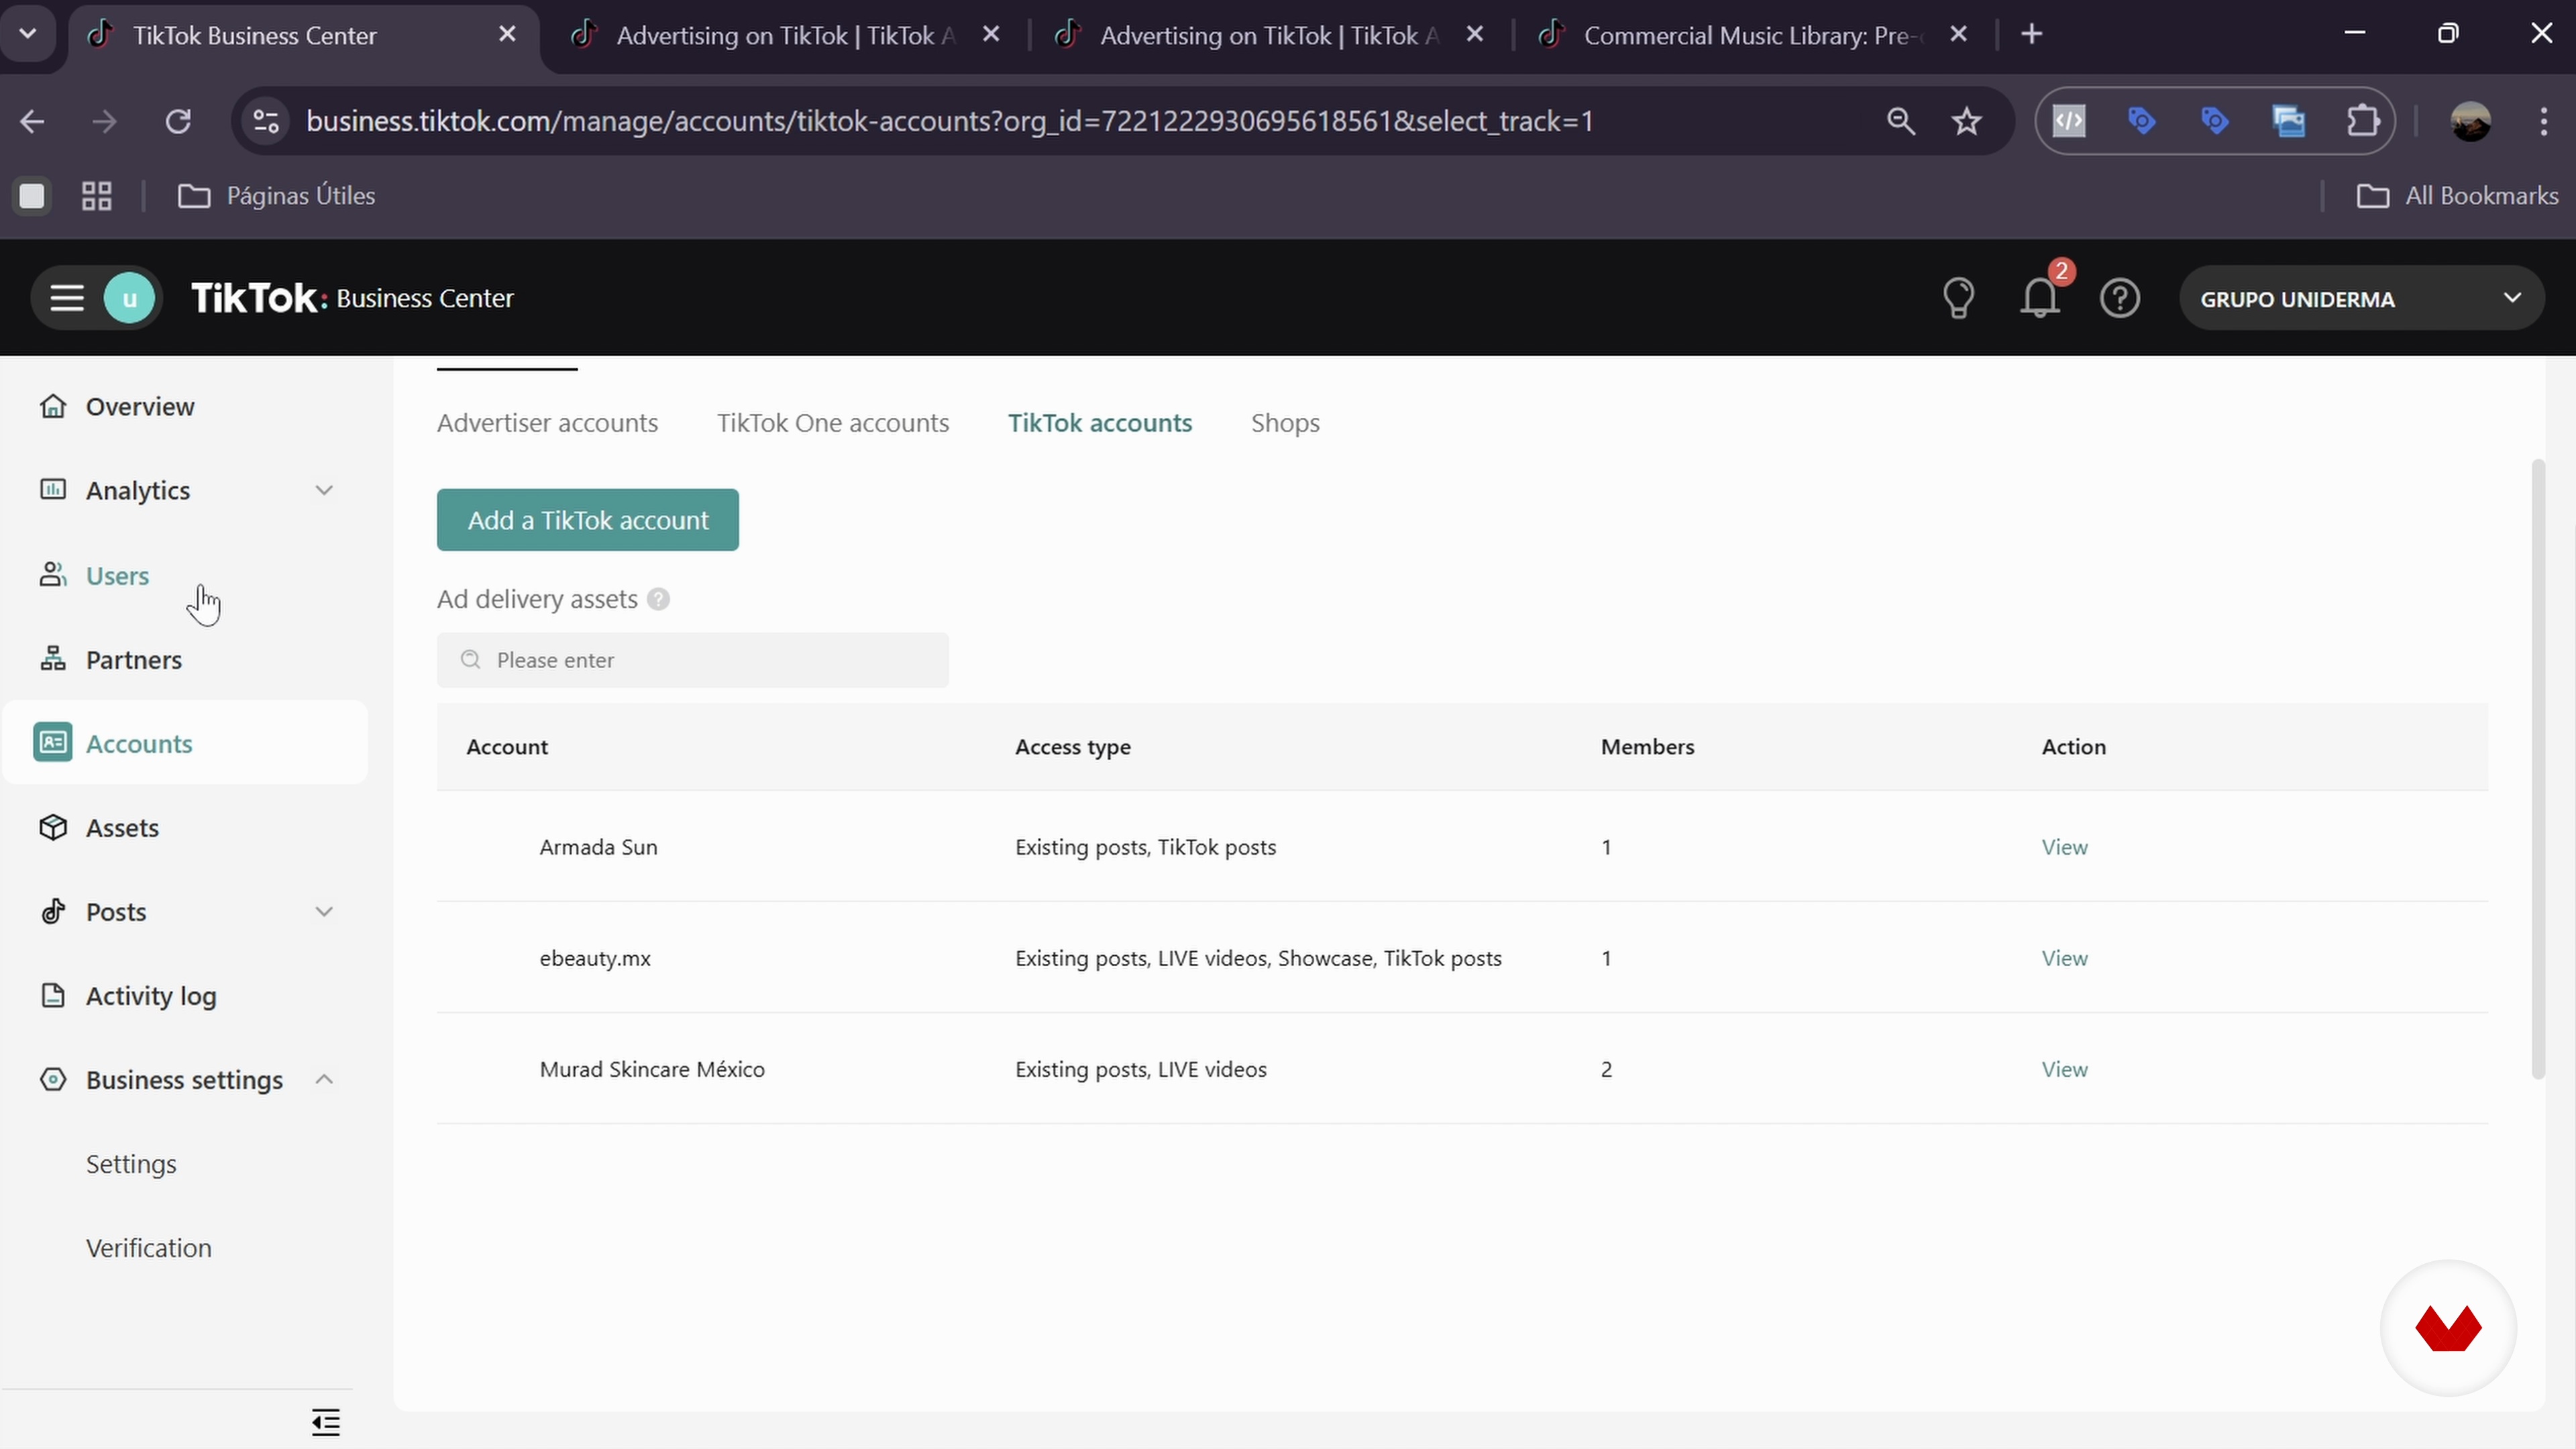2576x1449 pixels.
Task: Expand the GRUPO UNIDERMA organization dropdown
Action: coord(2361,298)
